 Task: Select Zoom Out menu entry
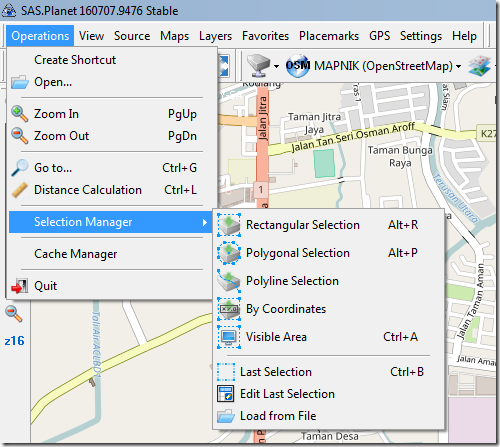click(x=111, y=136)
